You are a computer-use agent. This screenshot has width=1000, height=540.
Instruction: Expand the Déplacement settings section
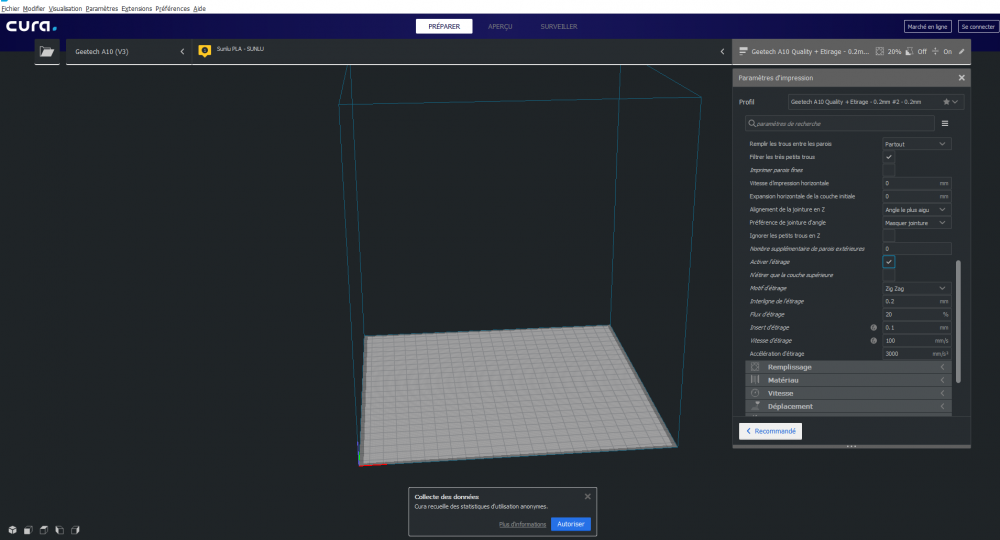848,406
